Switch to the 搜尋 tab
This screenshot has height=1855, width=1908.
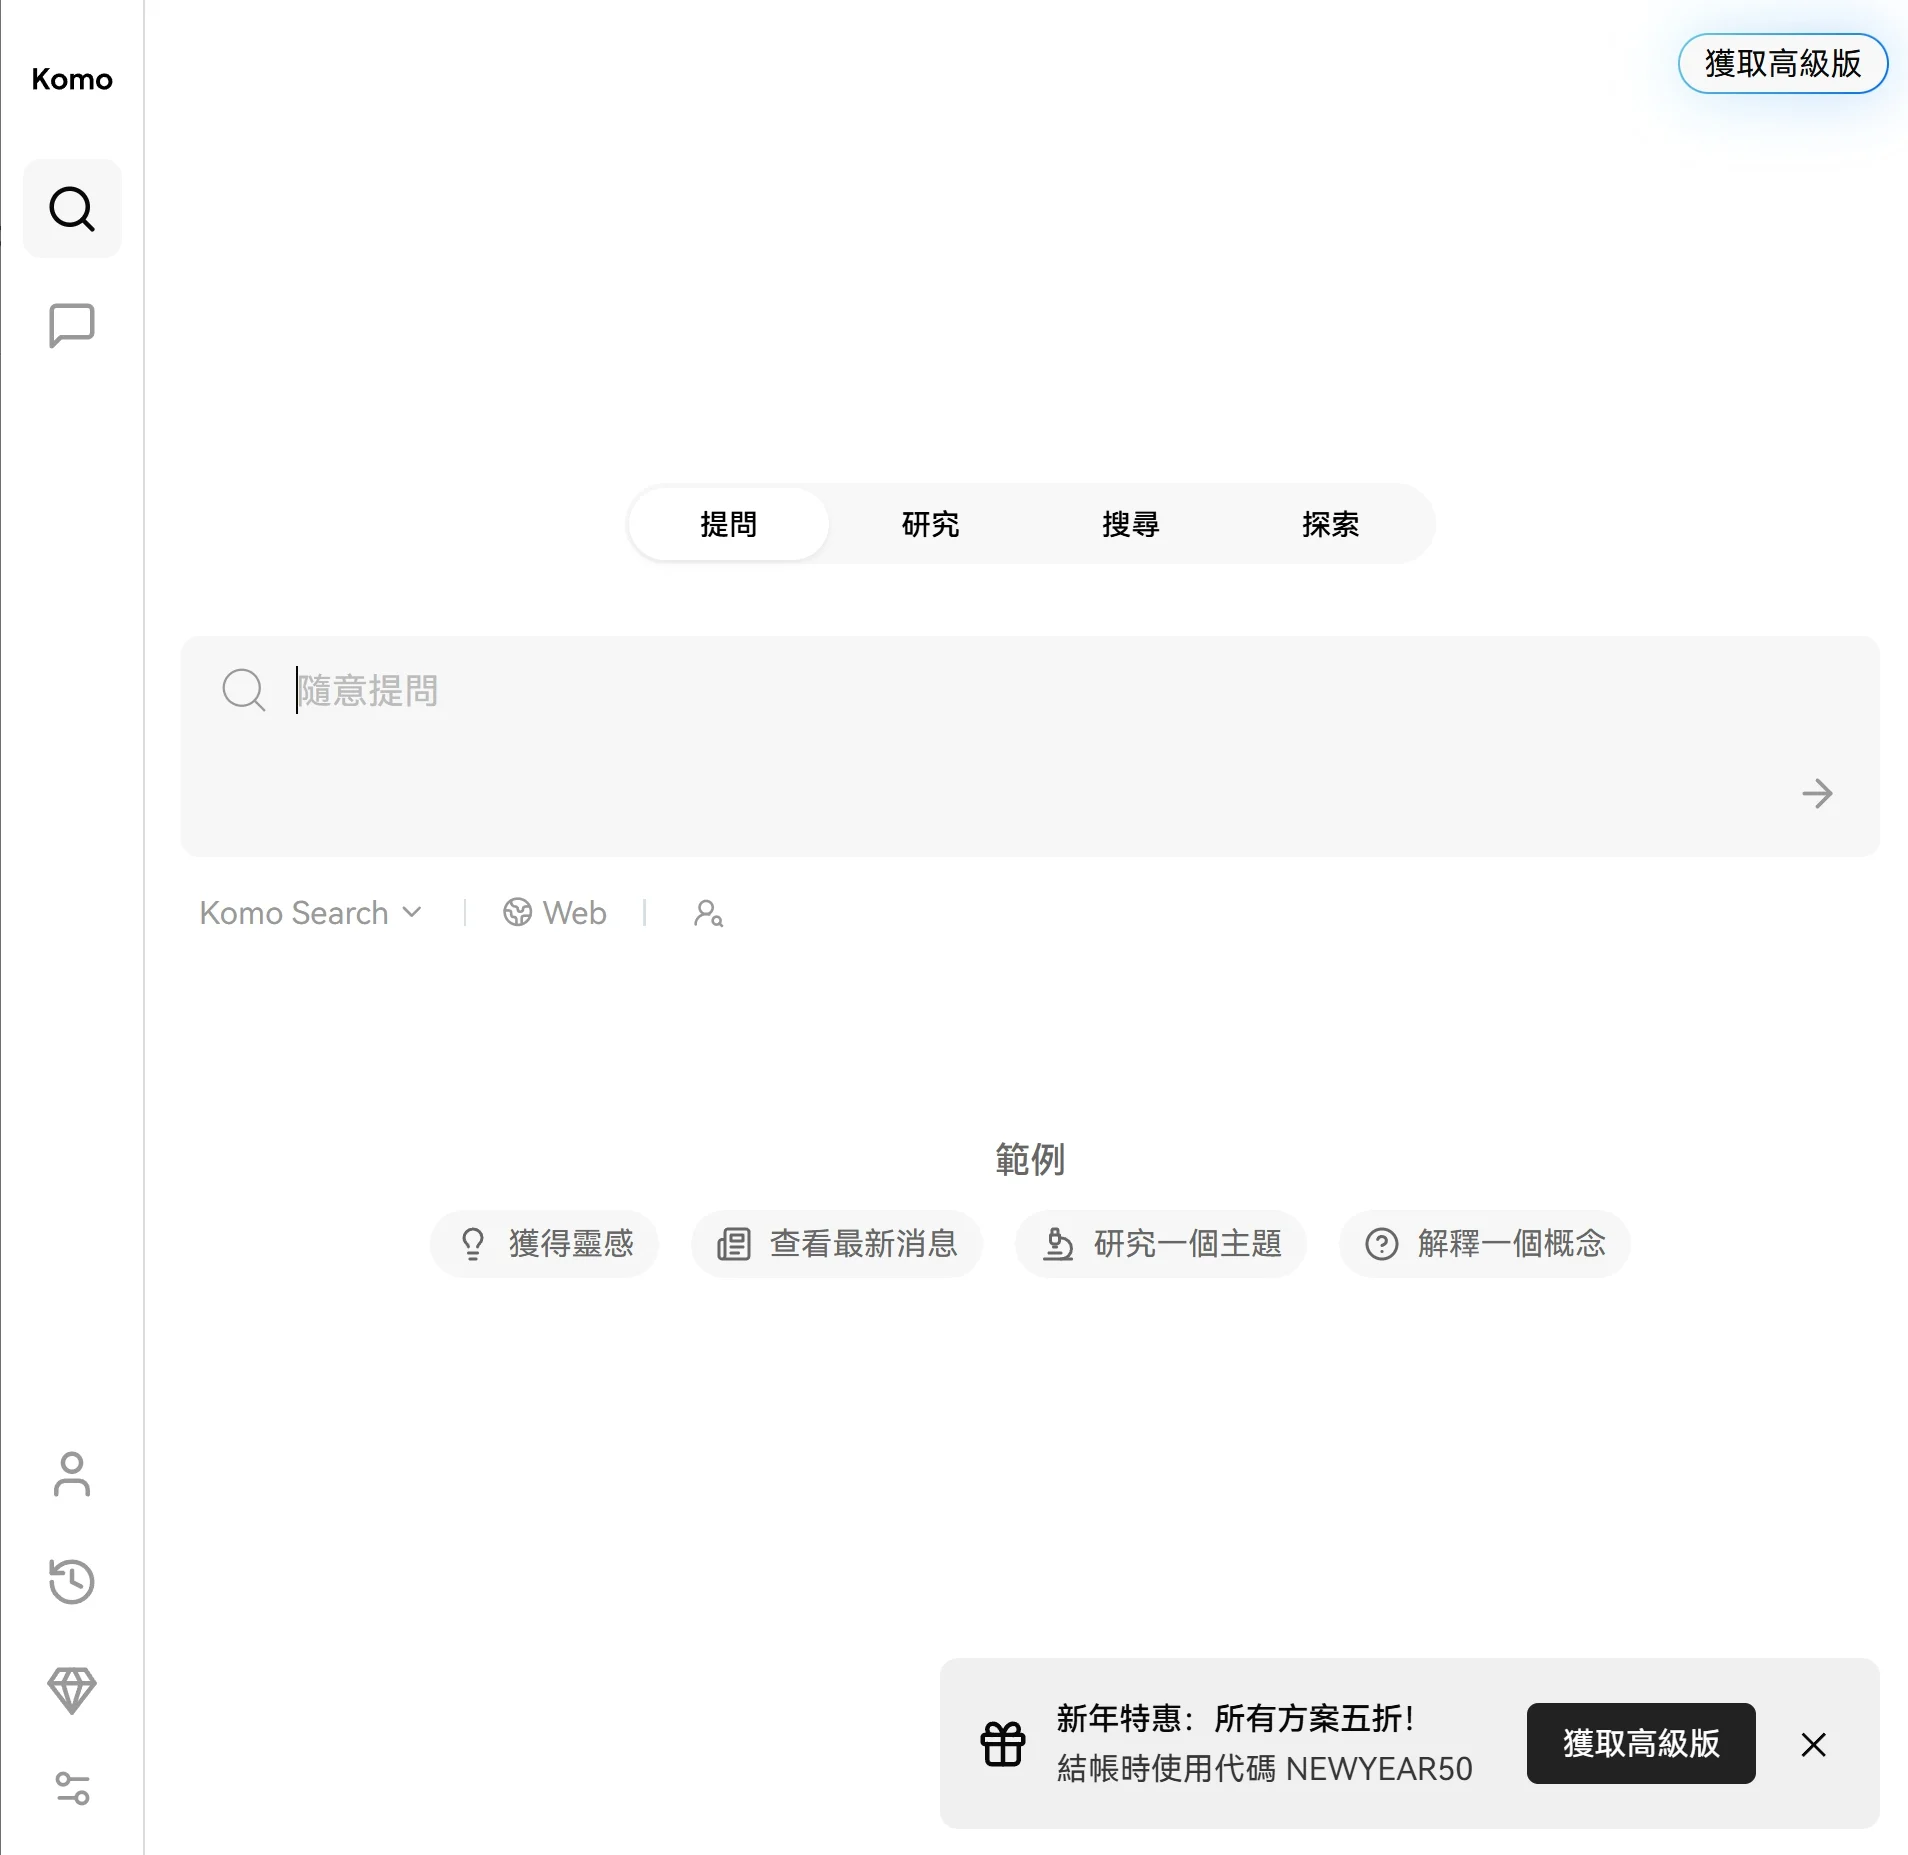1130,524
